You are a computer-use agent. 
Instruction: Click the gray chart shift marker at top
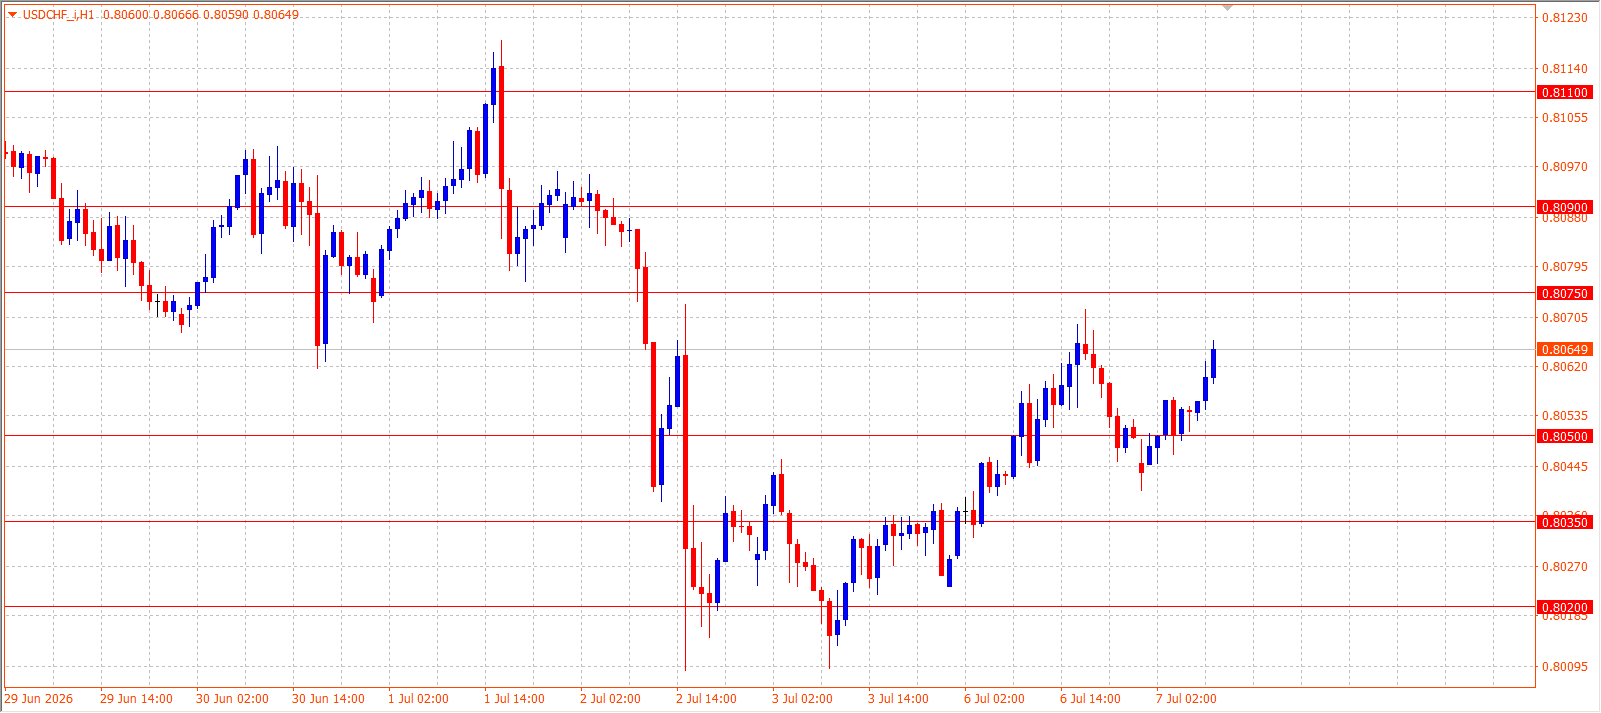point(1228,8)
